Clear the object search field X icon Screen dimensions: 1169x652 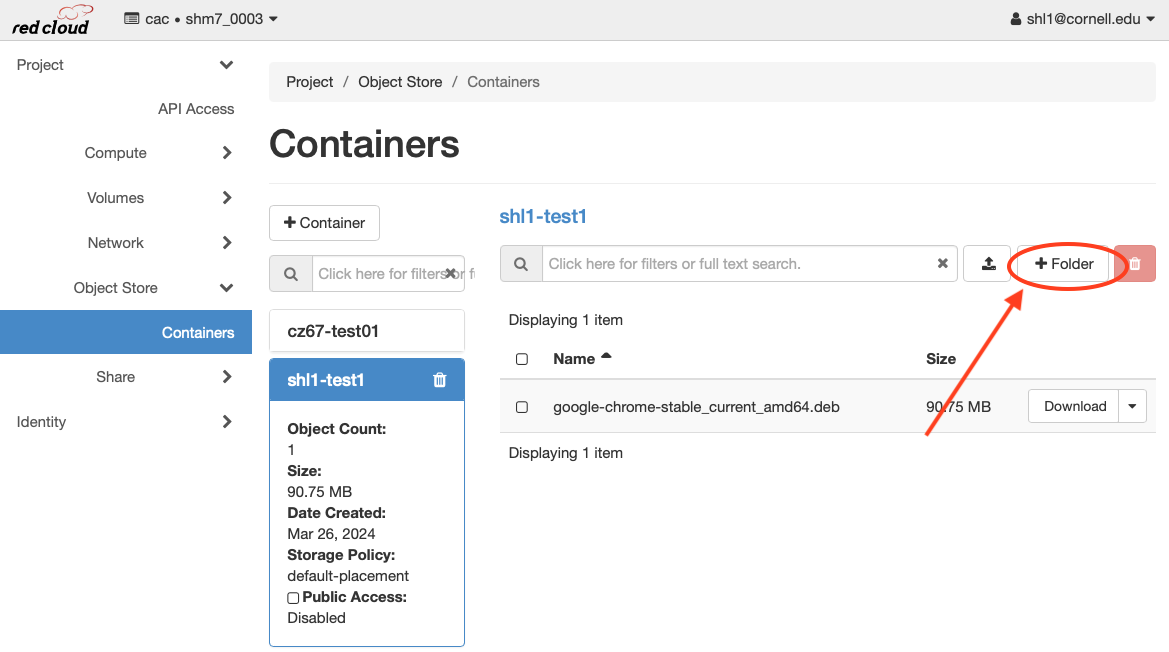[942, 264]
